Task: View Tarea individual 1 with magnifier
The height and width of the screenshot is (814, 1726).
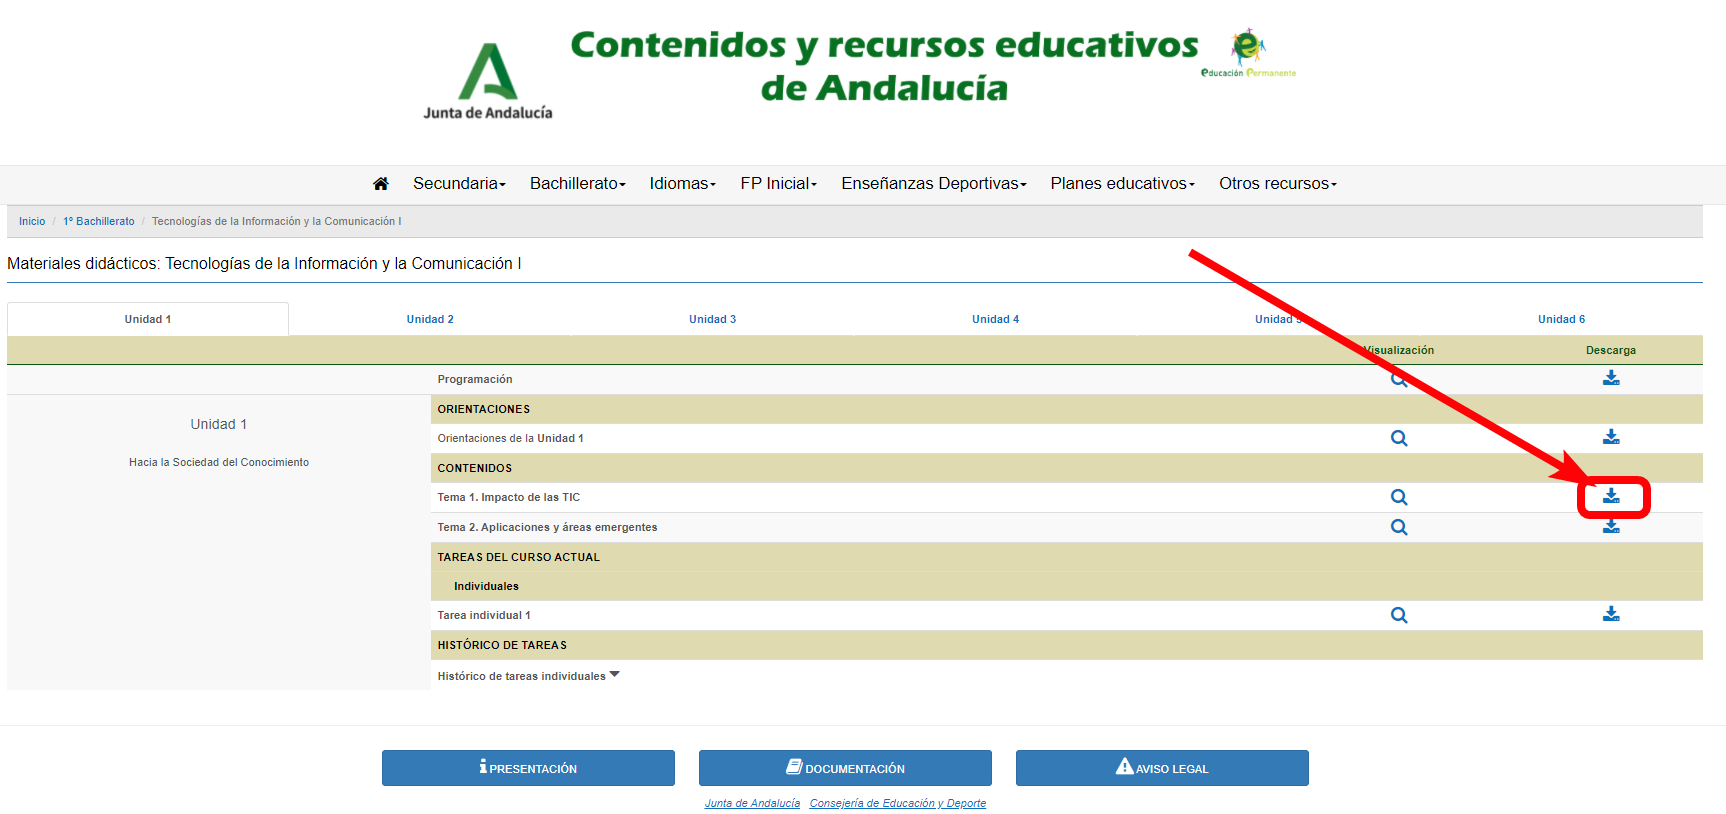Action: (1399, 615)
